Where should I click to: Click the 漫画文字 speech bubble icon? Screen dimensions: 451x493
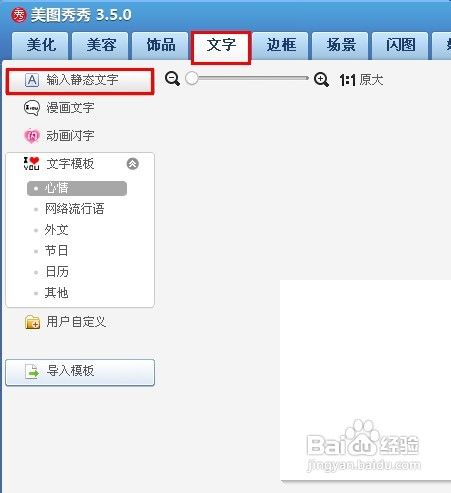click(32, 108)
